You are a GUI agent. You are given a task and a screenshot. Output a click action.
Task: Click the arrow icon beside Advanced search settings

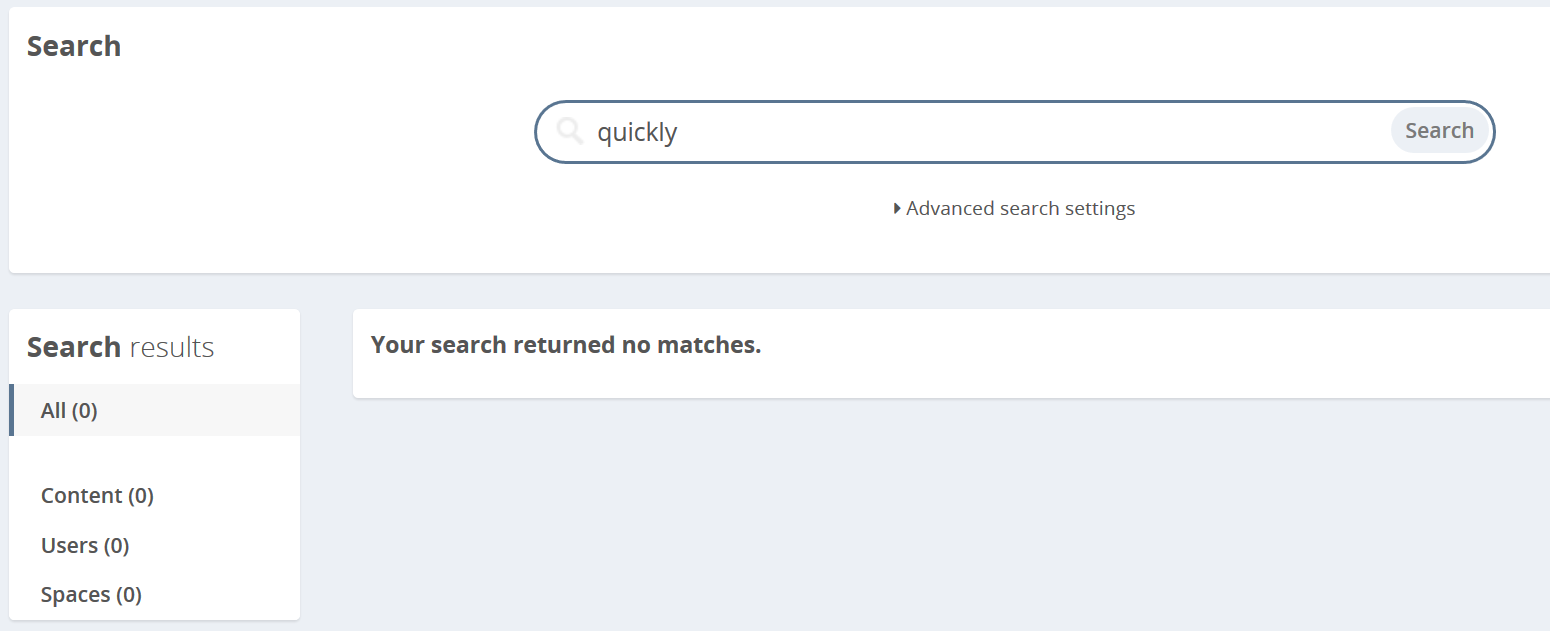pos(897,208)
